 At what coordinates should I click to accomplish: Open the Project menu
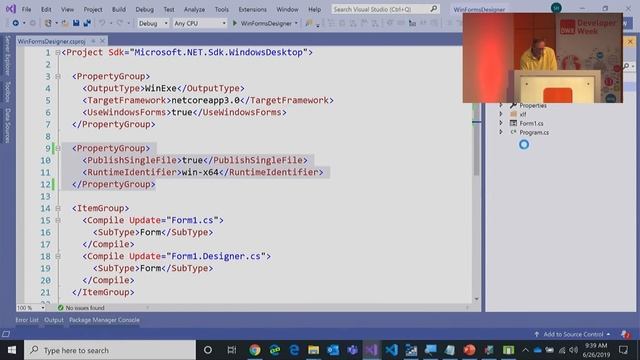(x=93, y=9)
